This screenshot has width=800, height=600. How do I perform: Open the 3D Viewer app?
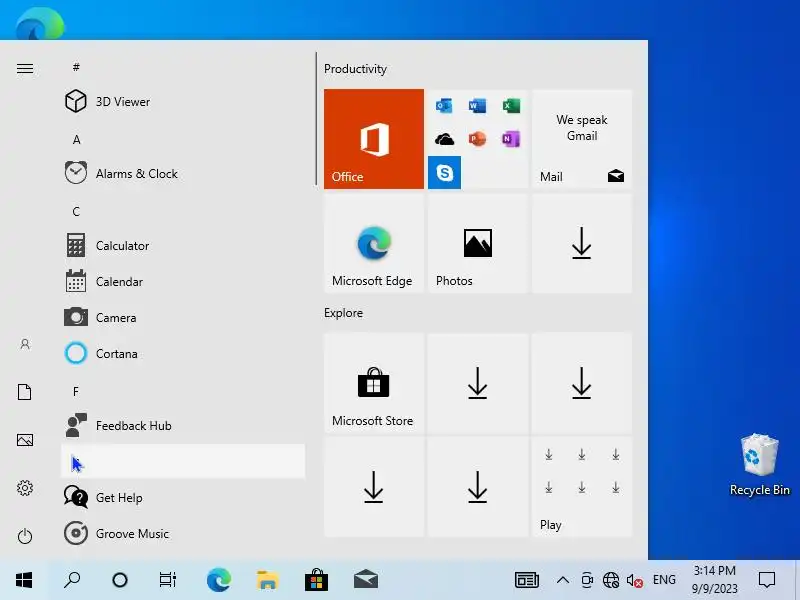click(x=183, y=102)
